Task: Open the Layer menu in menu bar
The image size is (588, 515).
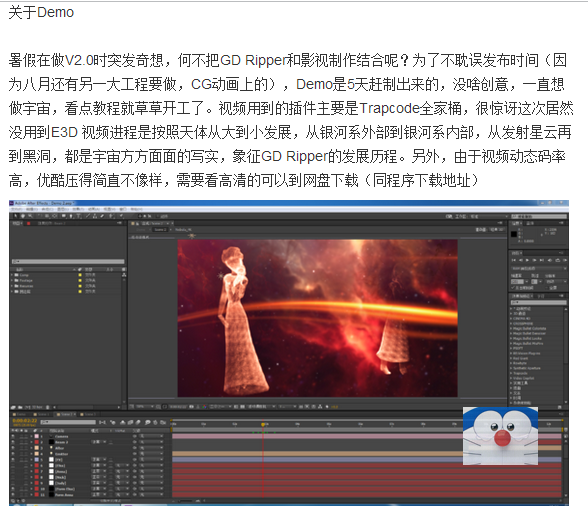Action: pos(63,209)
